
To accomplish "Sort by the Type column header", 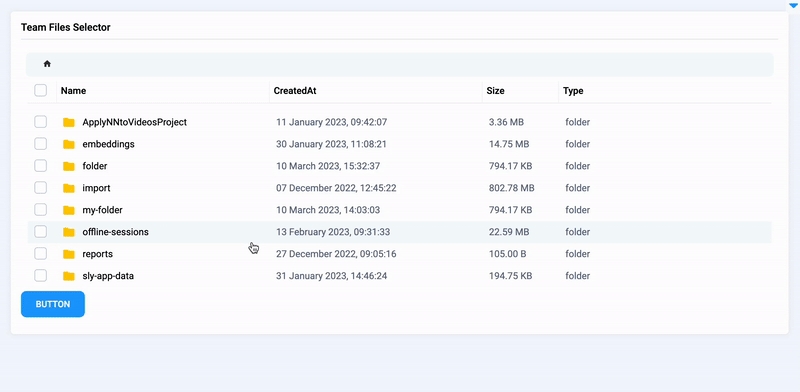I will tap(573, 91).
